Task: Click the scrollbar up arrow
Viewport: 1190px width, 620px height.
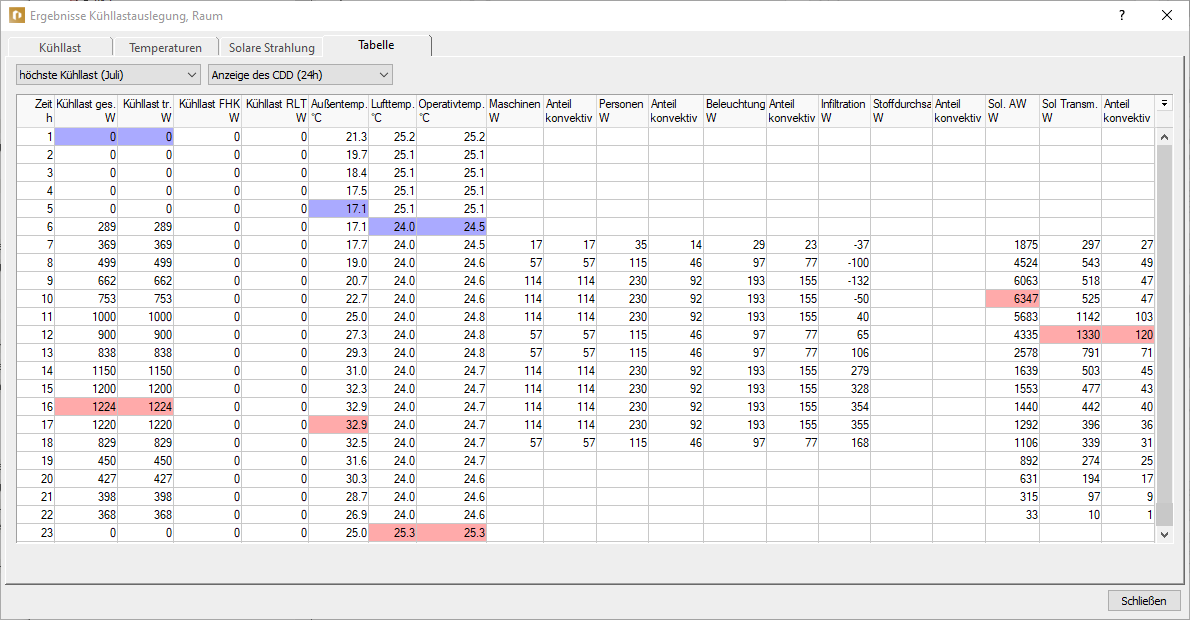Action: click(1164, 137)
